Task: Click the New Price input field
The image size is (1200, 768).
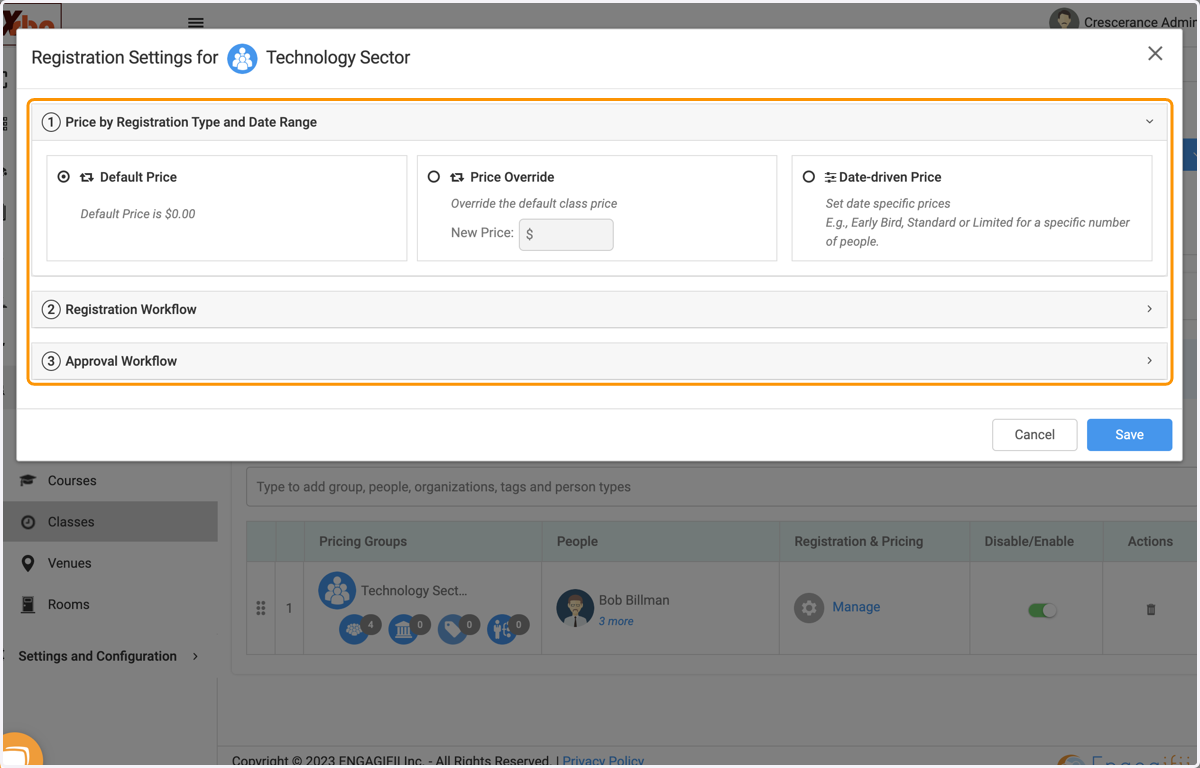Action: point(566,234)
